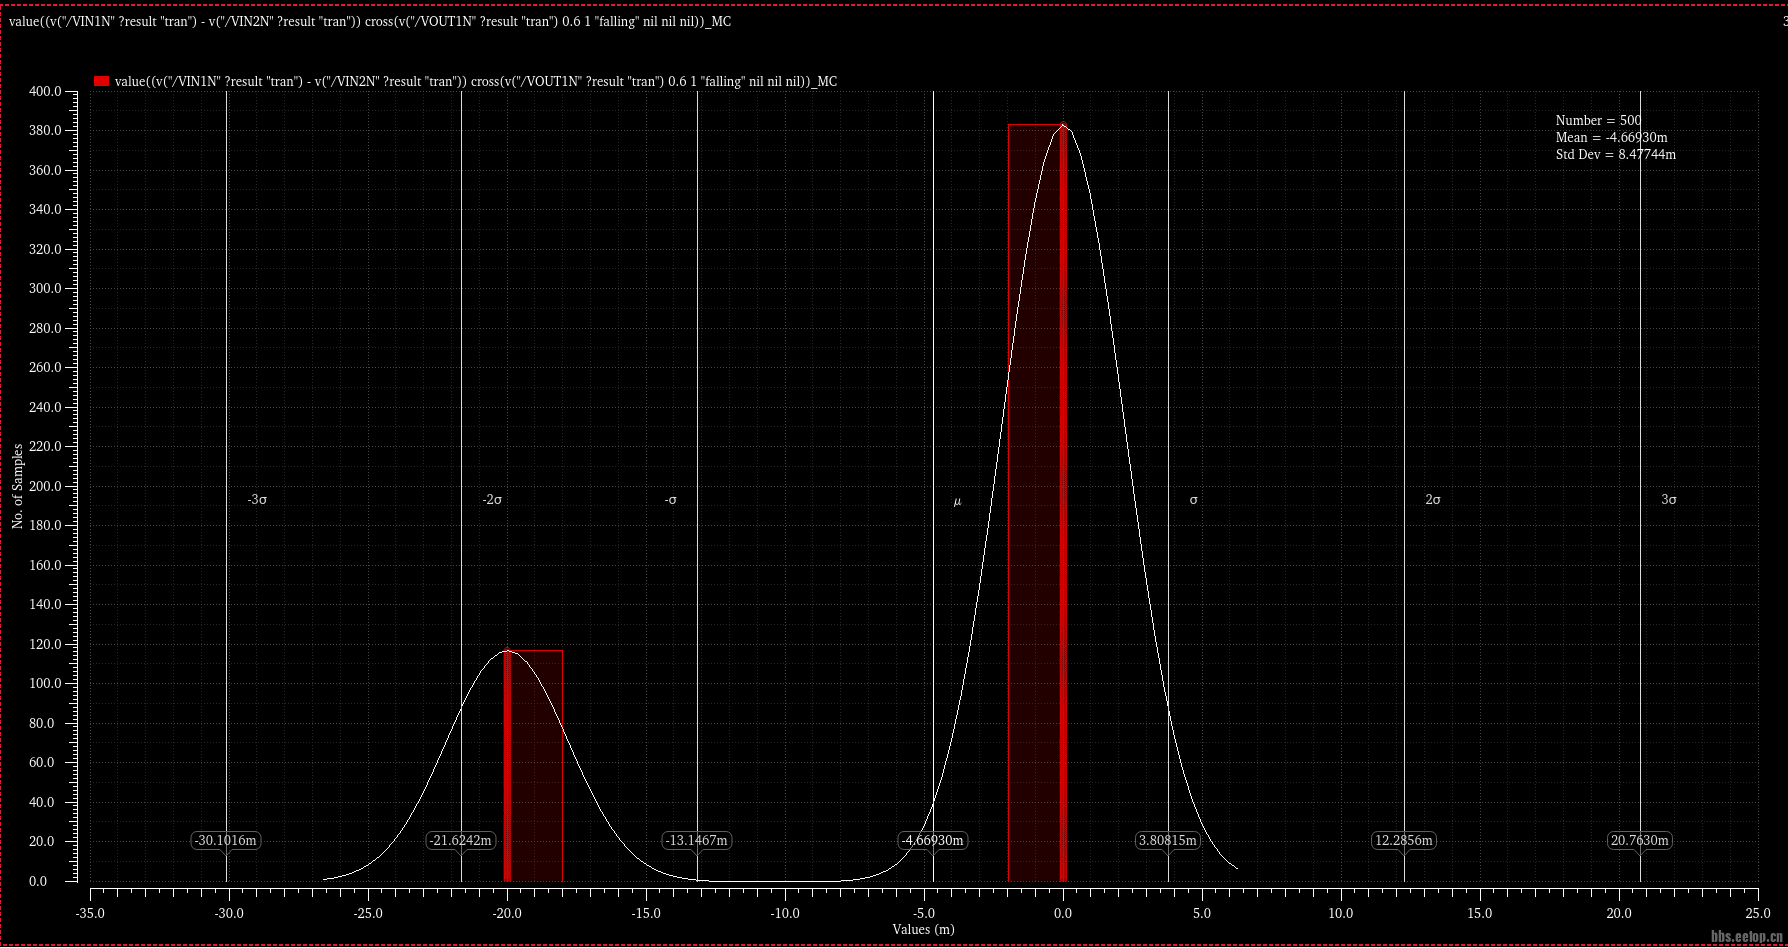1788x948 pixels.
Task: Click the -21.6242m sigma marker label
Action: click(461, 840)
